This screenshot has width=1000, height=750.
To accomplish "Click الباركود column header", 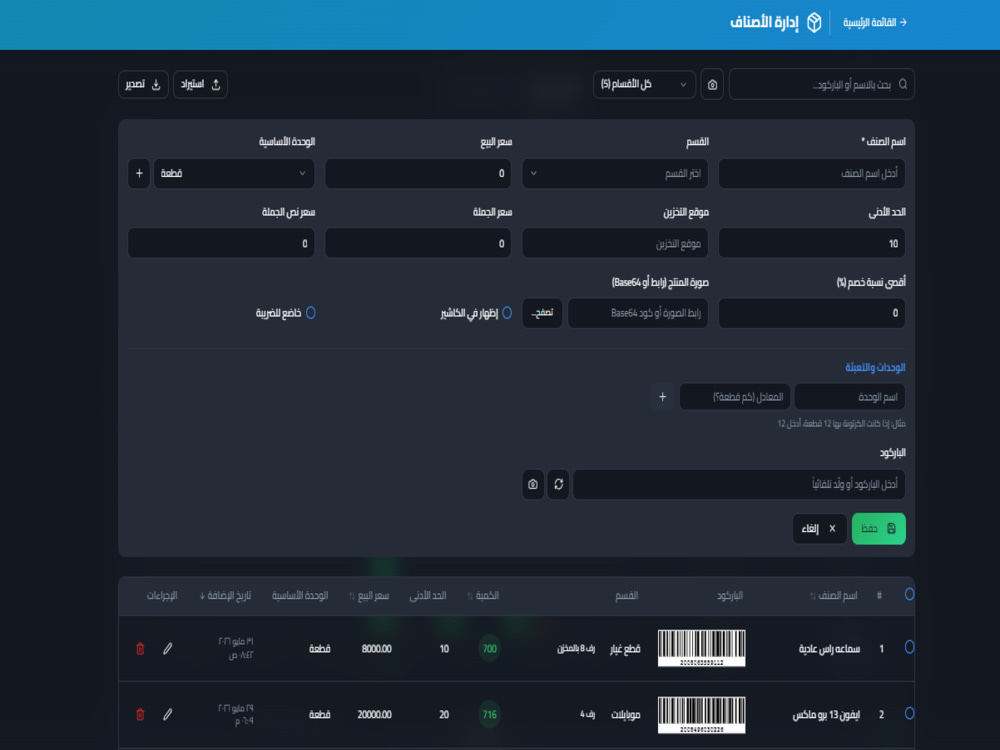I will [x=730, y=596].
